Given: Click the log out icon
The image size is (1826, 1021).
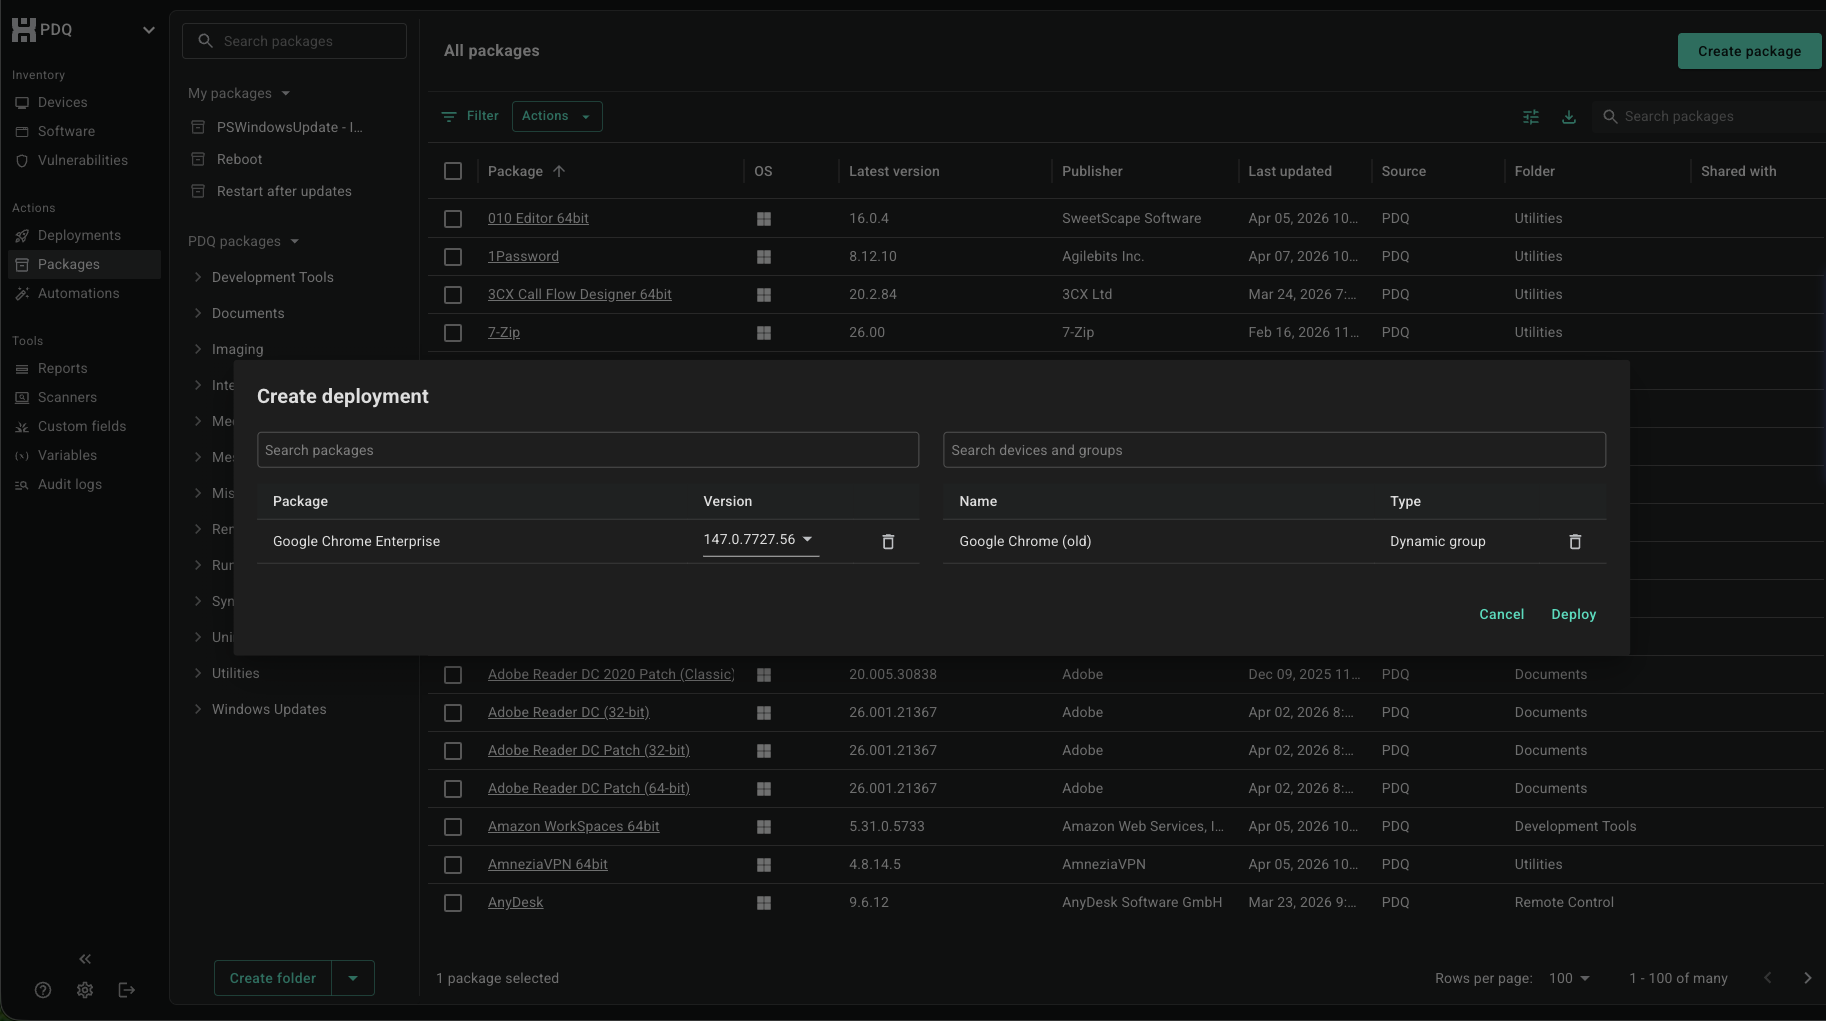Looking at the screenshot, I should point(127,990).
